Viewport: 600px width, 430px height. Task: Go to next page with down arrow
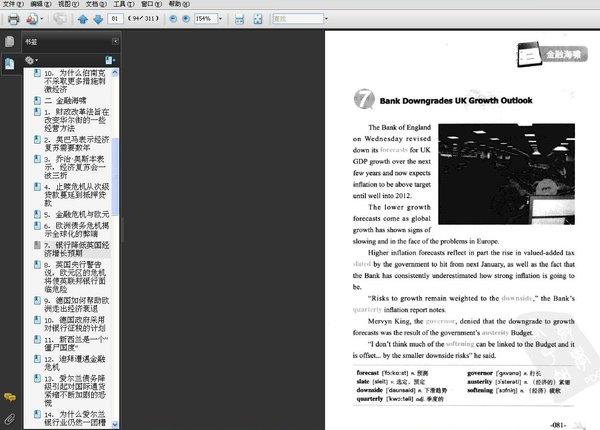click(98, 19)
